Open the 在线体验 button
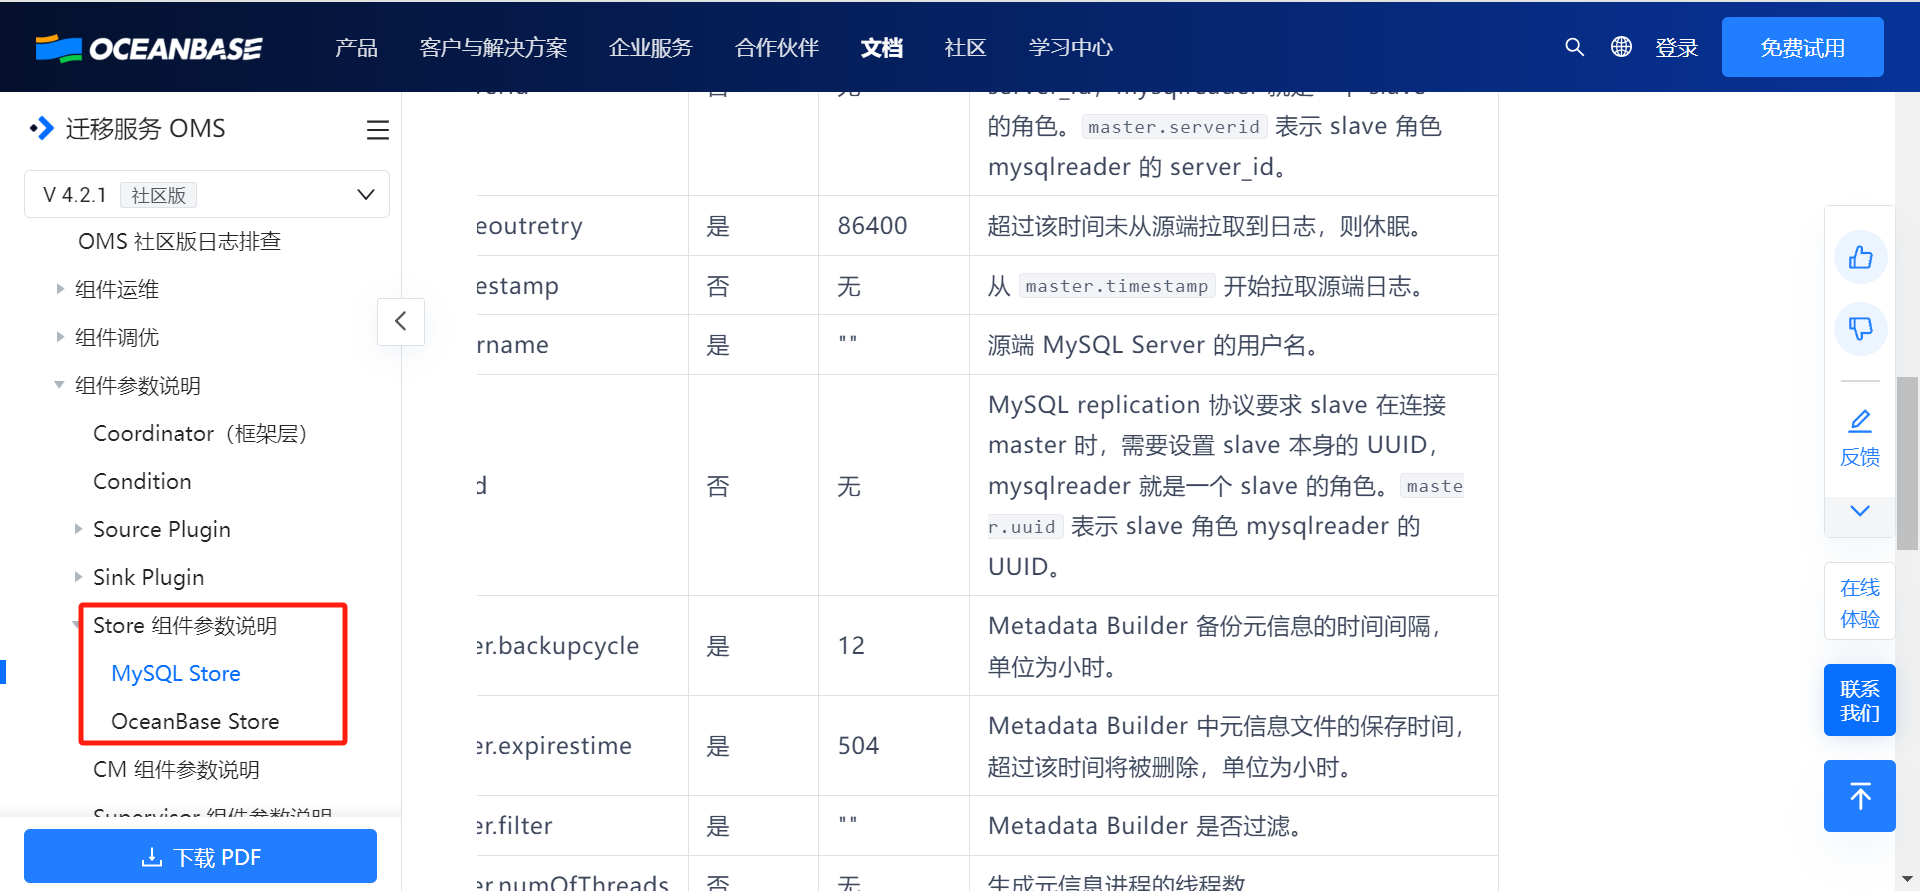The width and height of the screenshot is (1920, 891). click(x=1860, y=603)
